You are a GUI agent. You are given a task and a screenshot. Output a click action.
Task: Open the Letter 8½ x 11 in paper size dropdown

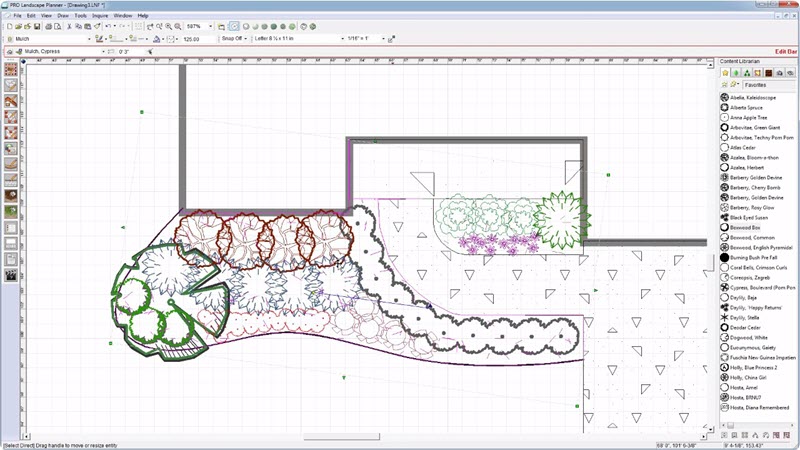point(298,38)
